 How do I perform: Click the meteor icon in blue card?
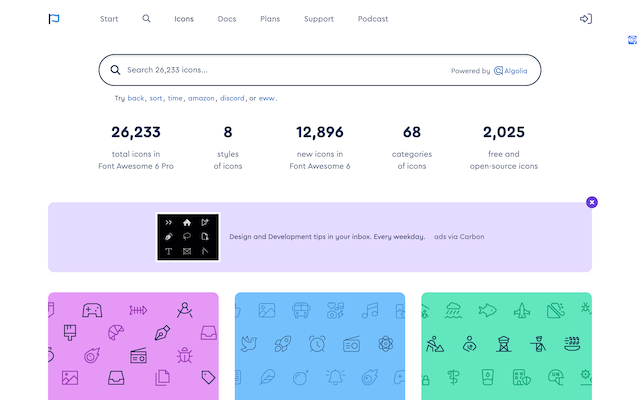[370, 378]
